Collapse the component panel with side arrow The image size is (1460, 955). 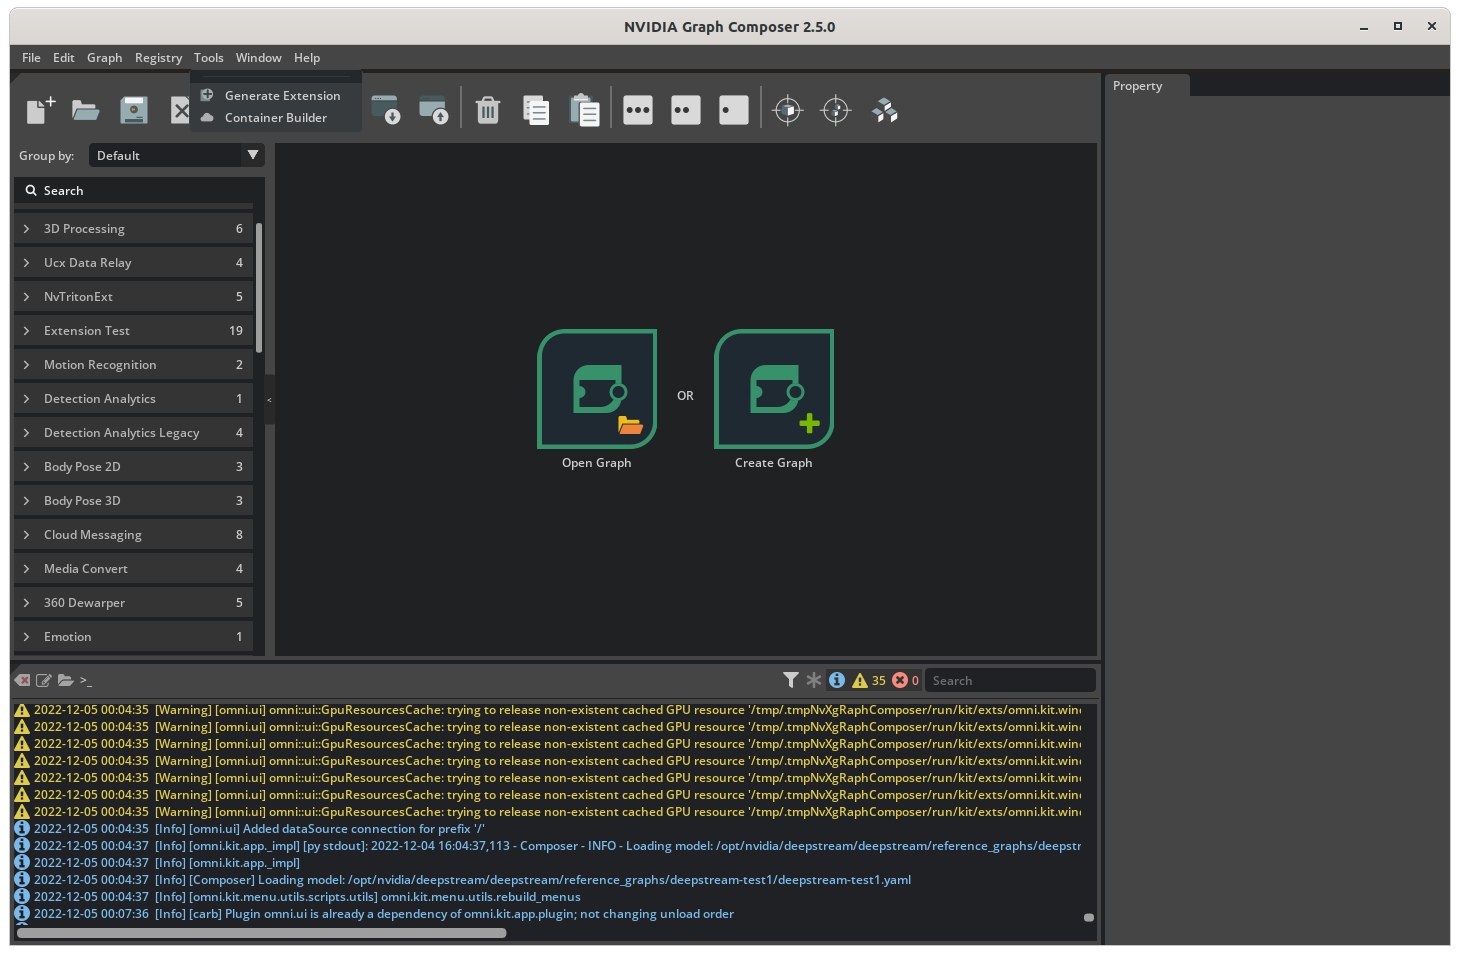coord(269,400)
